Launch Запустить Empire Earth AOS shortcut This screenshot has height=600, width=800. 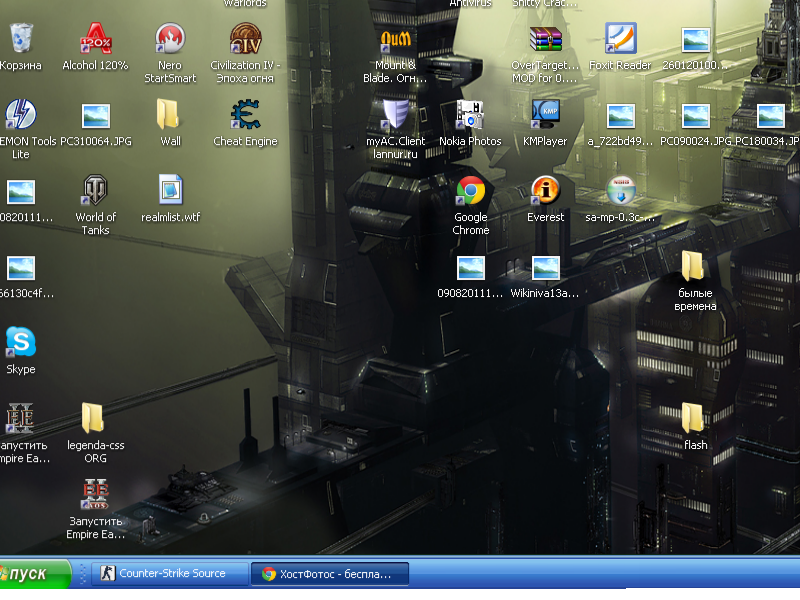96,494
